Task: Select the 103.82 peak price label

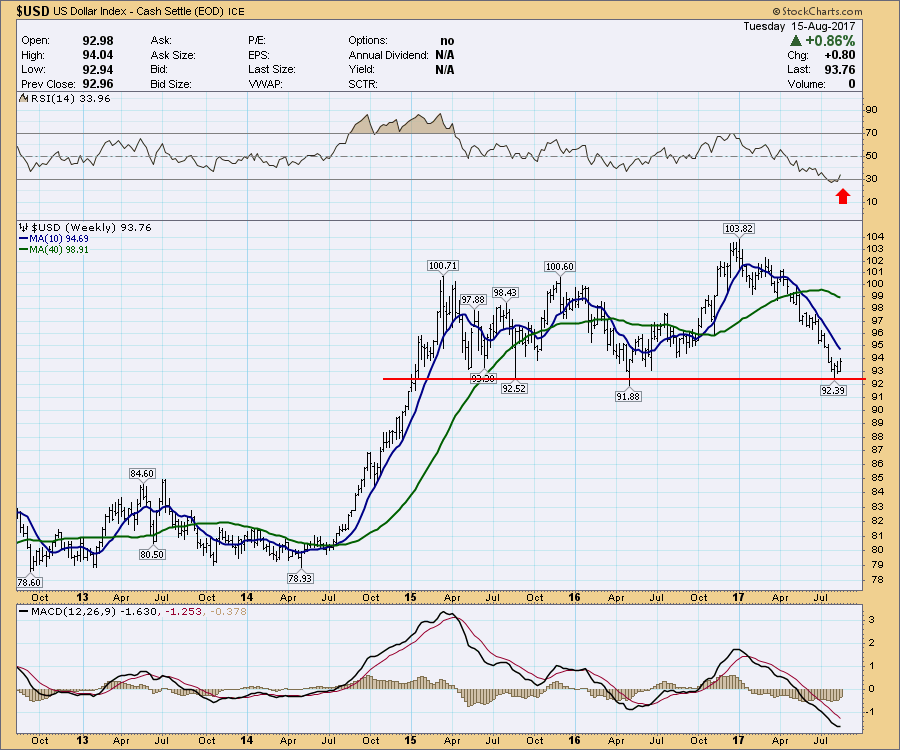Action: [739, 229]
